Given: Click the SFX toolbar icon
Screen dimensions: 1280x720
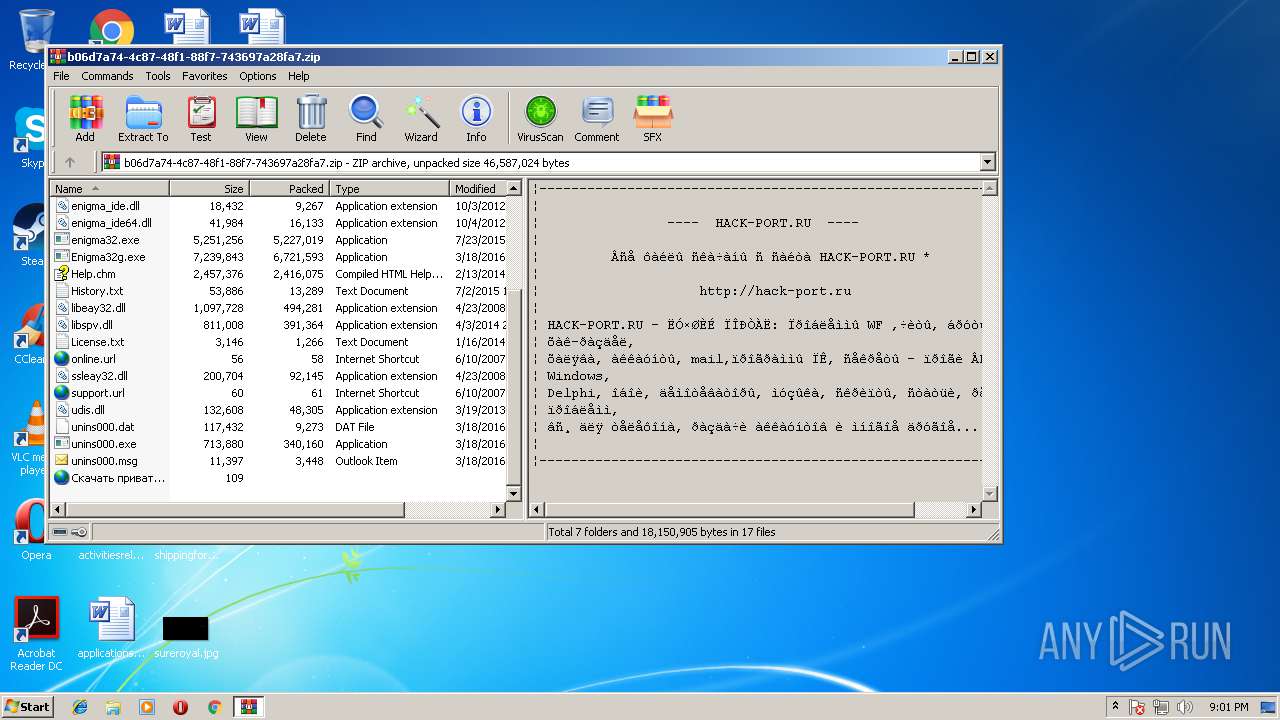Looking at the screenshot, I should click(652, 119).
